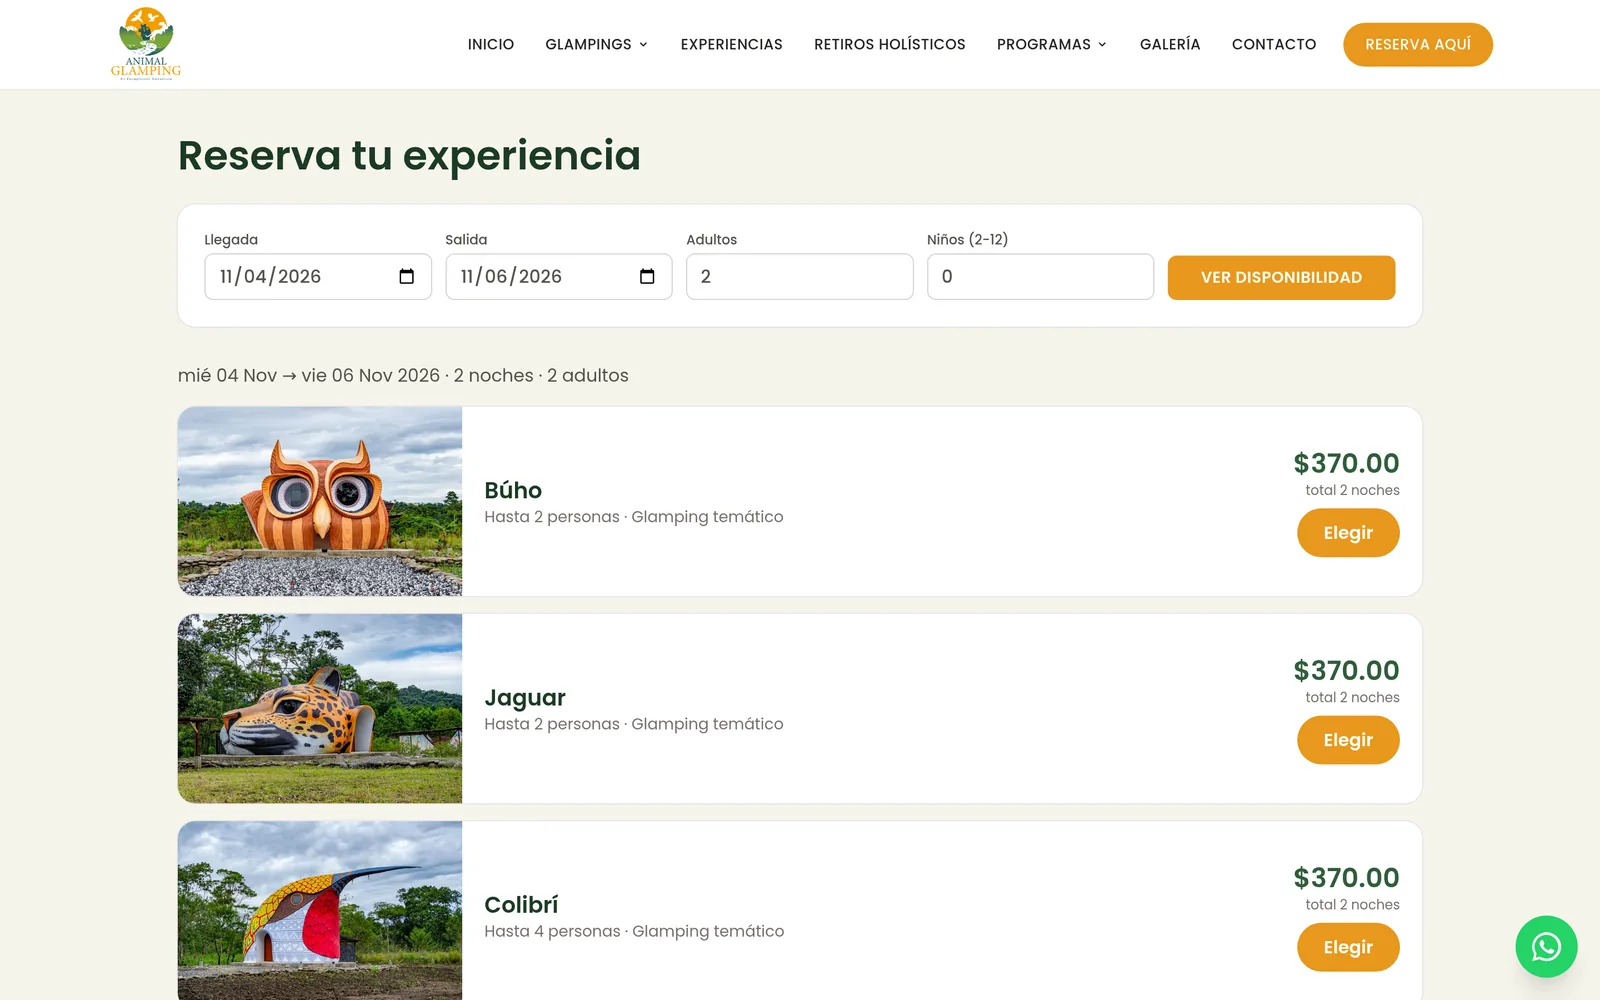The image size is (1600, 1000).
Task: Choose the Colibrí glamping with Elegir
Action: [x=1348, y=947]
